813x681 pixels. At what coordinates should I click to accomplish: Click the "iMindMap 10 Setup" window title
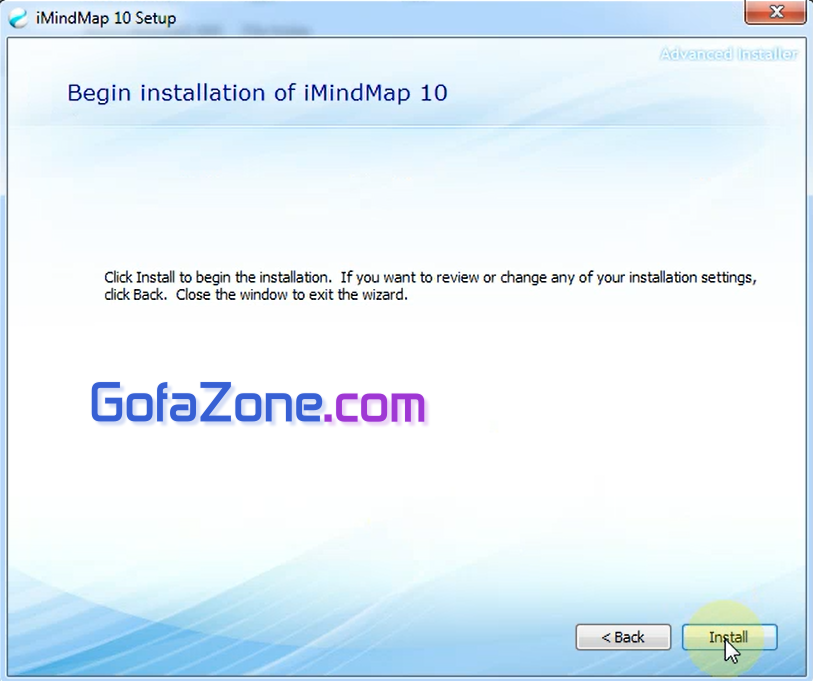(x=105, y=19)
